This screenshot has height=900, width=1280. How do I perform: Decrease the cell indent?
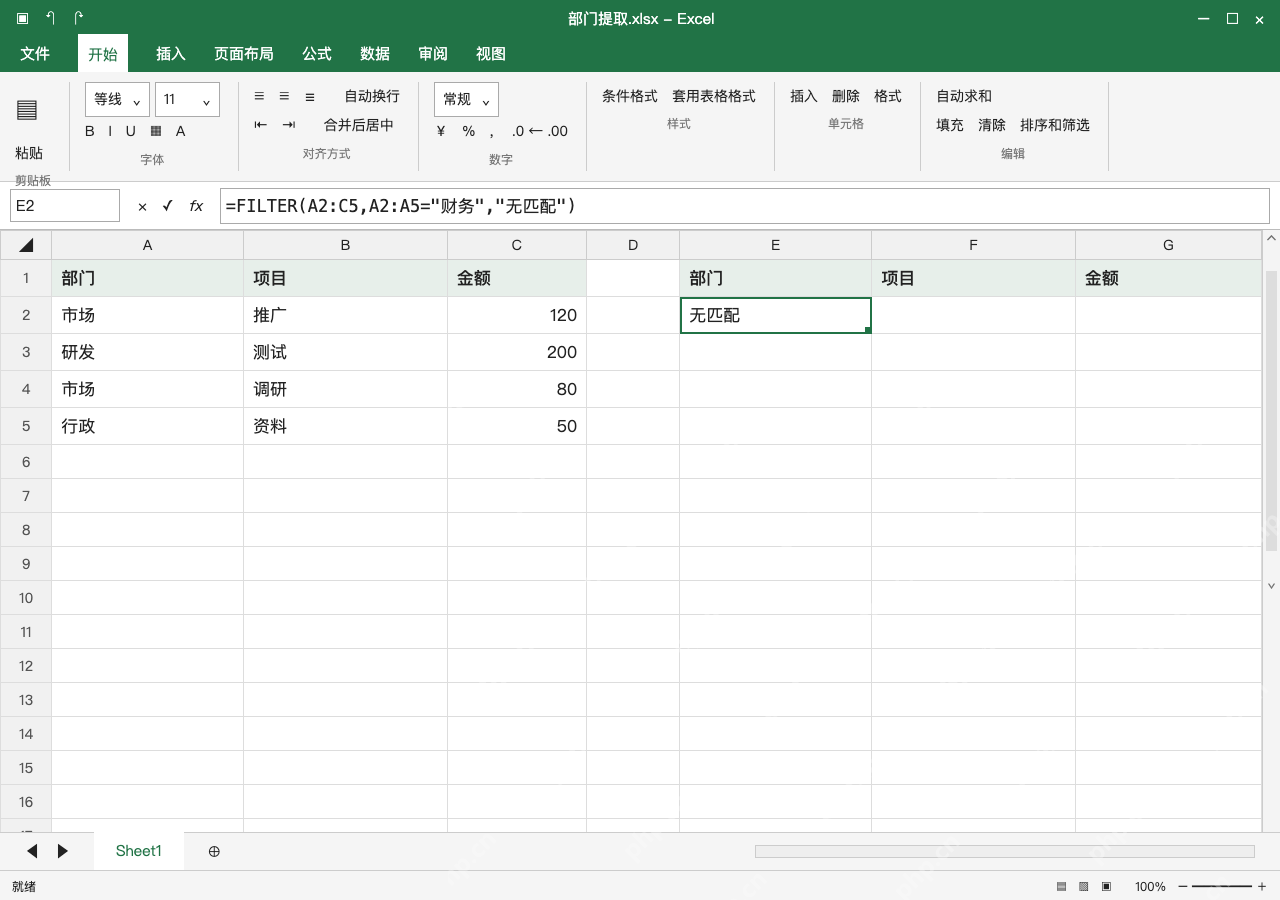coord(261,125)
